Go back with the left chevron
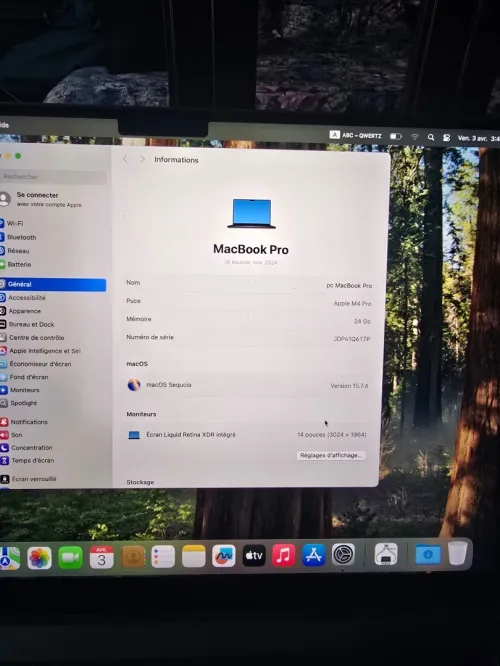Image resolution: width=500 pixels, height=666 pixels. 125,159
